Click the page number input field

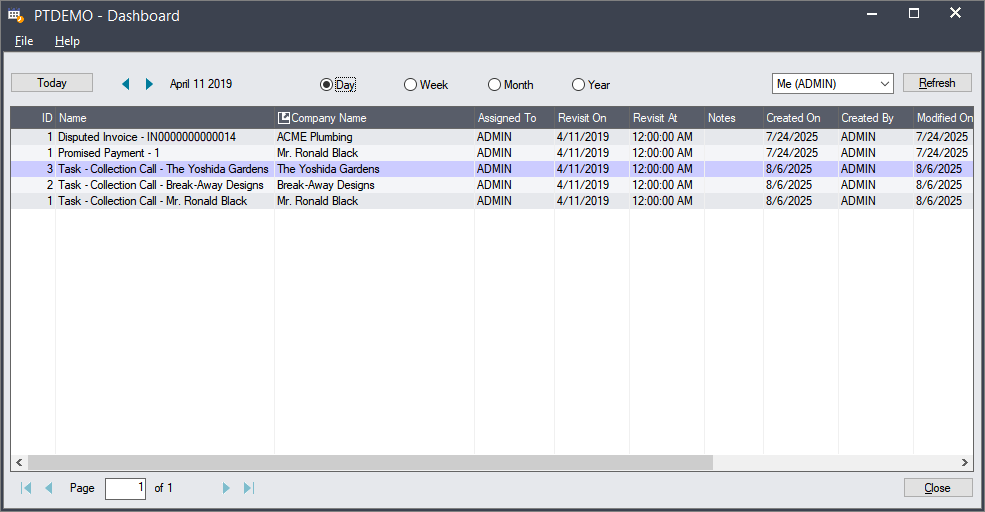tap(125, 488)
